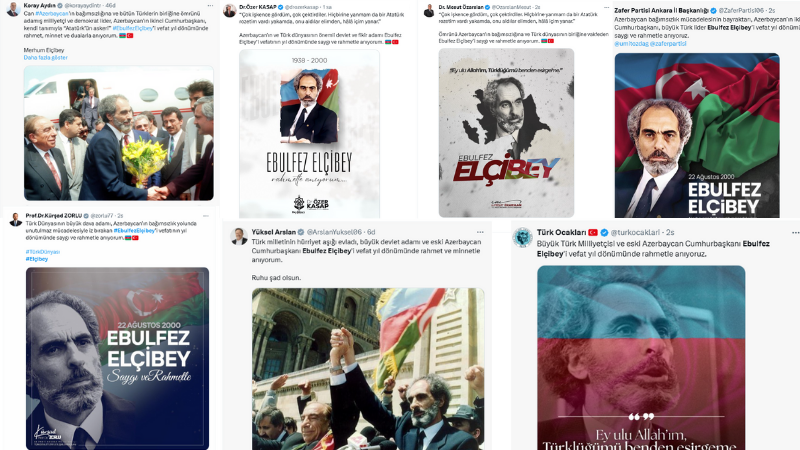
Task: Click Mesut Özarslan's profile avatar
Action: pyautogui.click(x=429, y=11)
